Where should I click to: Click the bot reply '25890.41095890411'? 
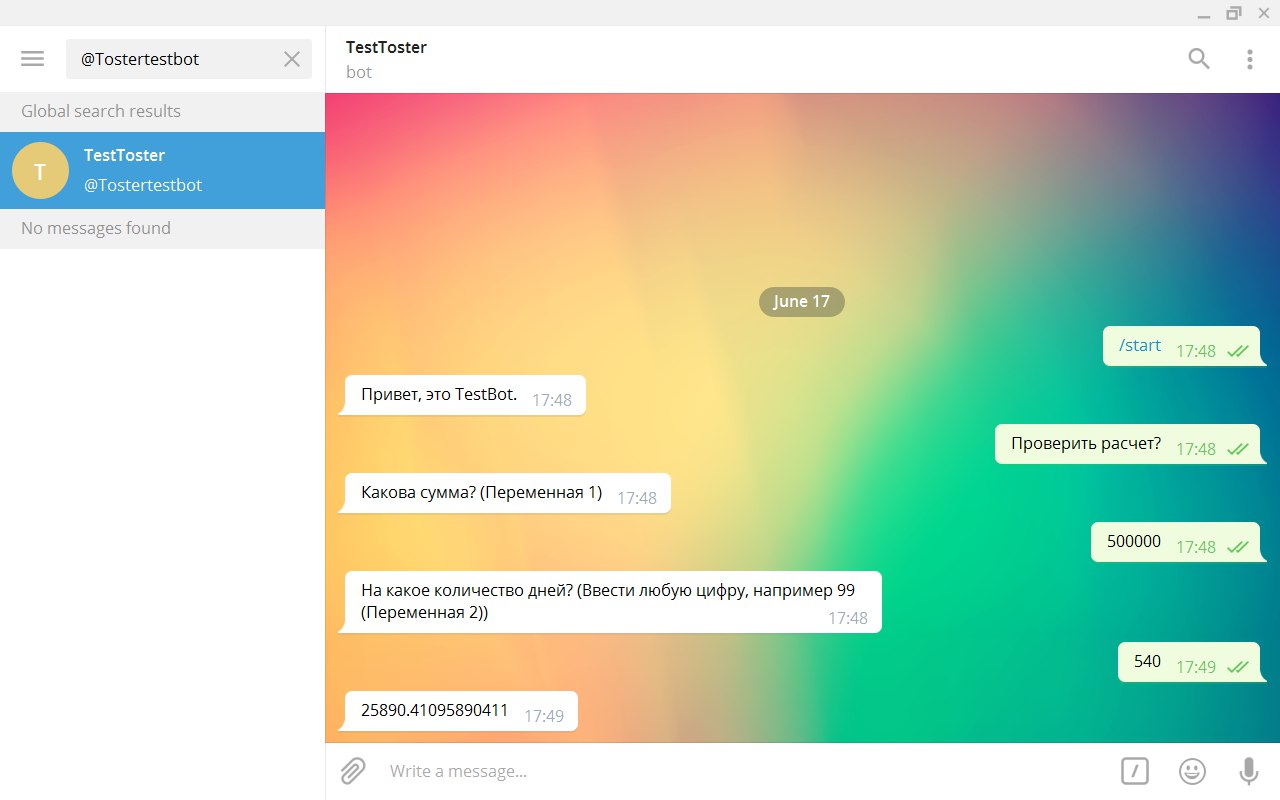pyautogui.click(x=461, y=711)
